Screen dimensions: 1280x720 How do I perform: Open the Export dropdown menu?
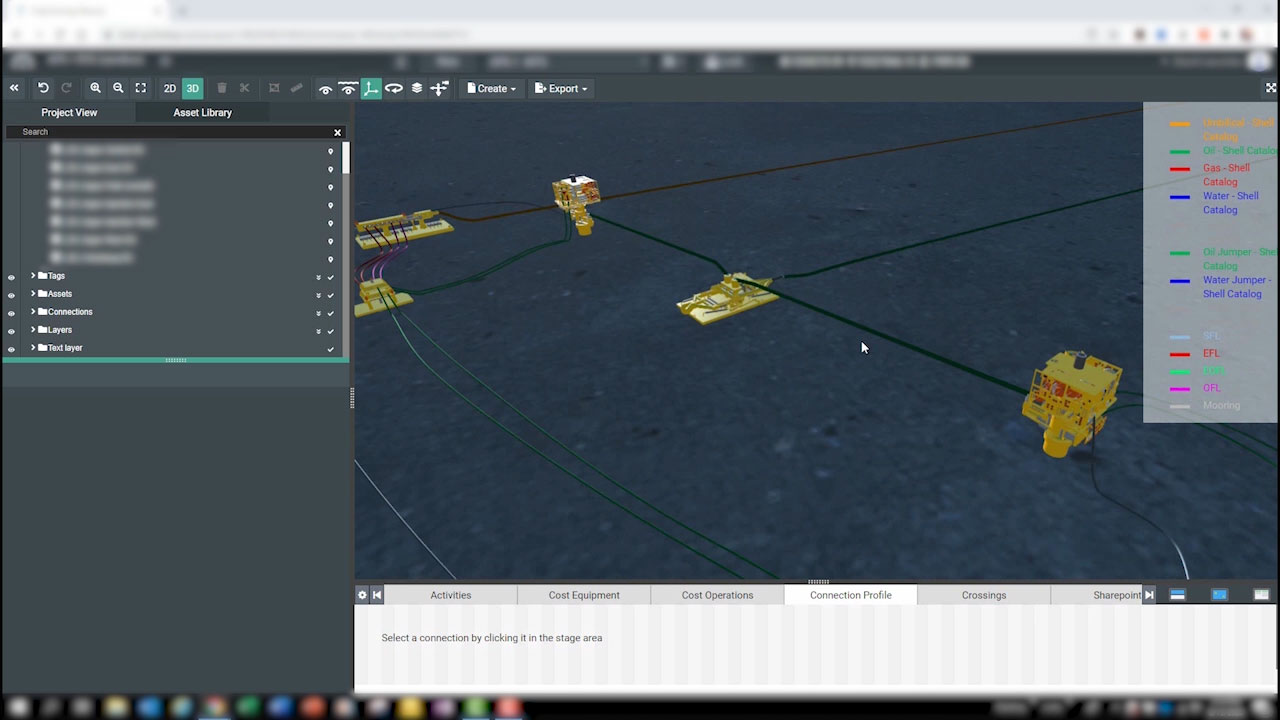pyautogui.click(x=561, y=88)
